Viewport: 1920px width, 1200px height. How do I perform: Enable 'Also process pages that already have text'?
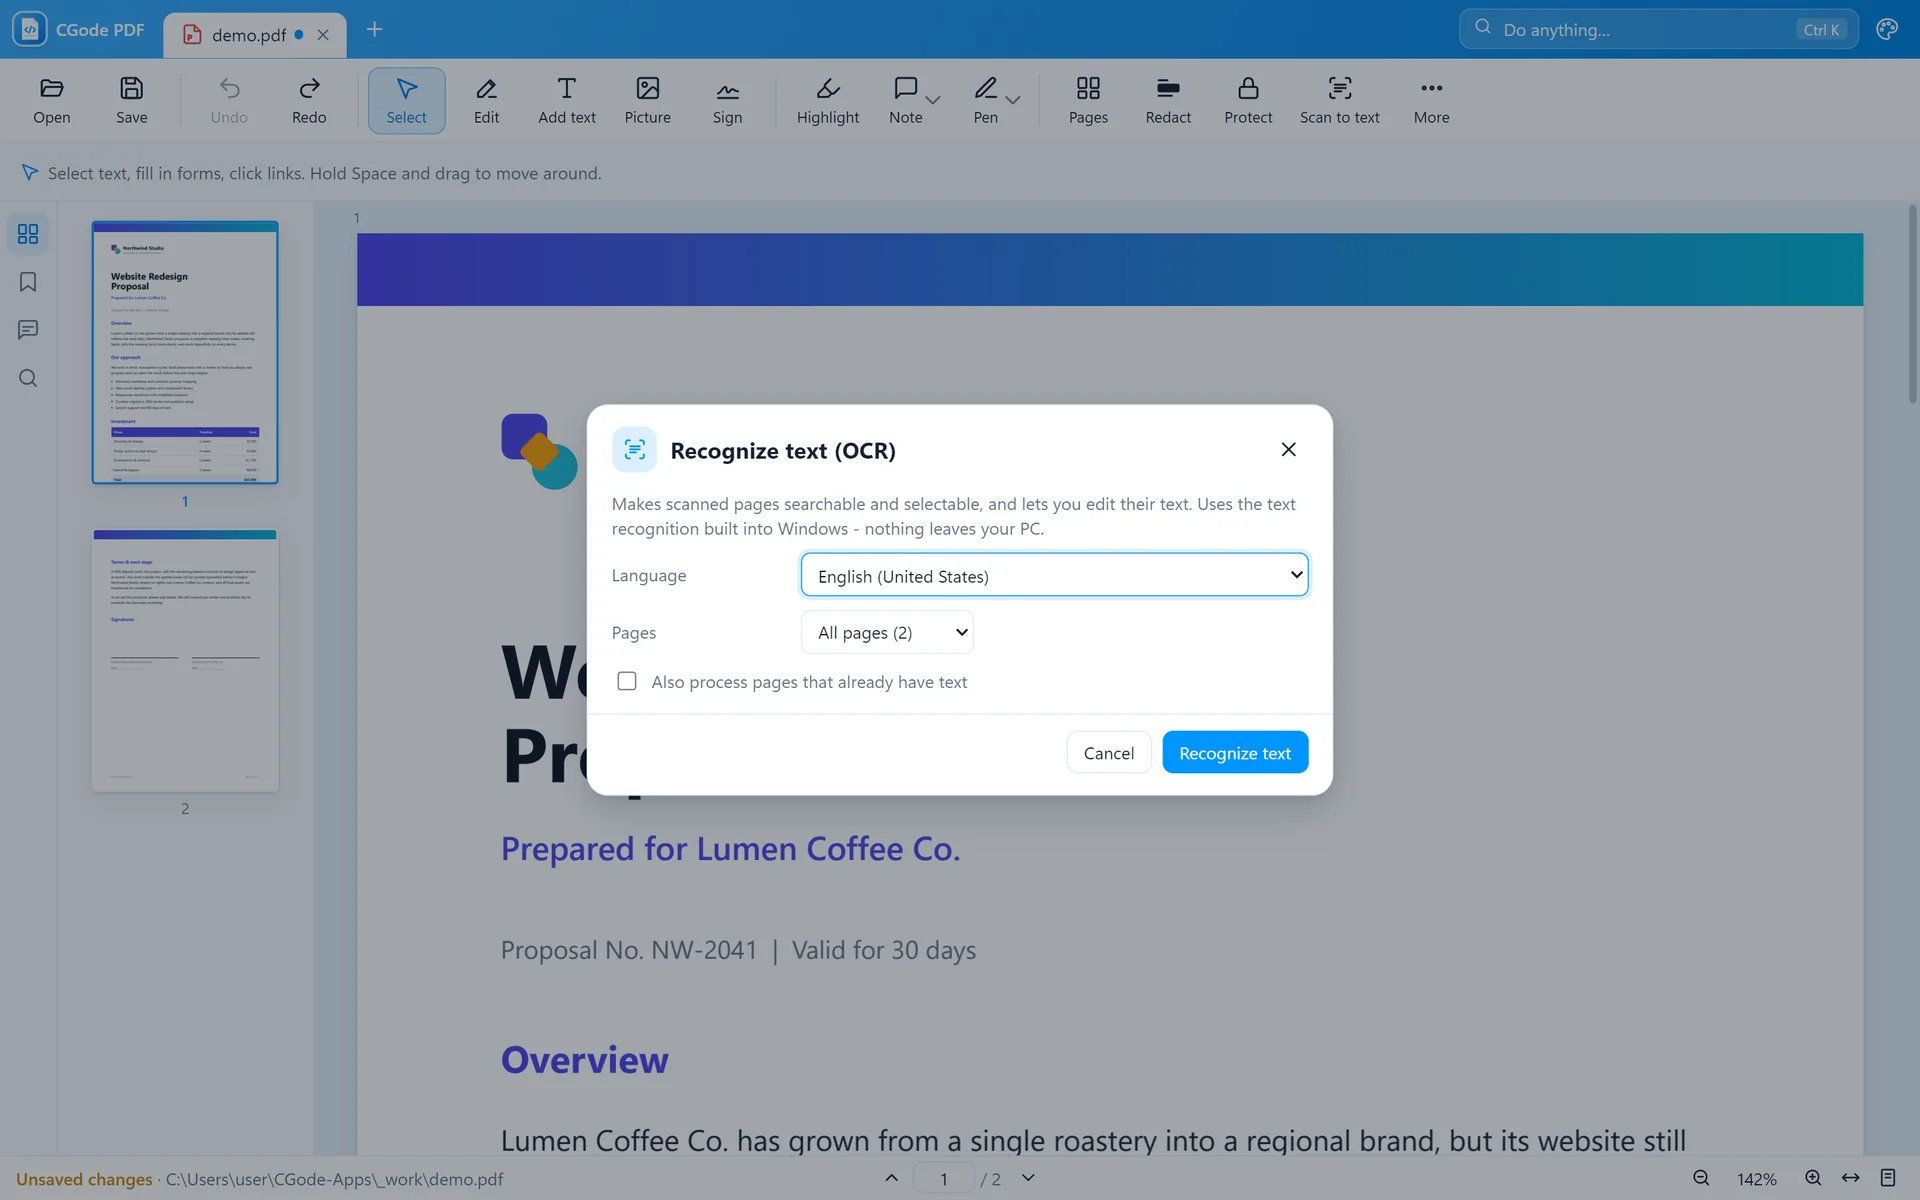pos(627,681)
